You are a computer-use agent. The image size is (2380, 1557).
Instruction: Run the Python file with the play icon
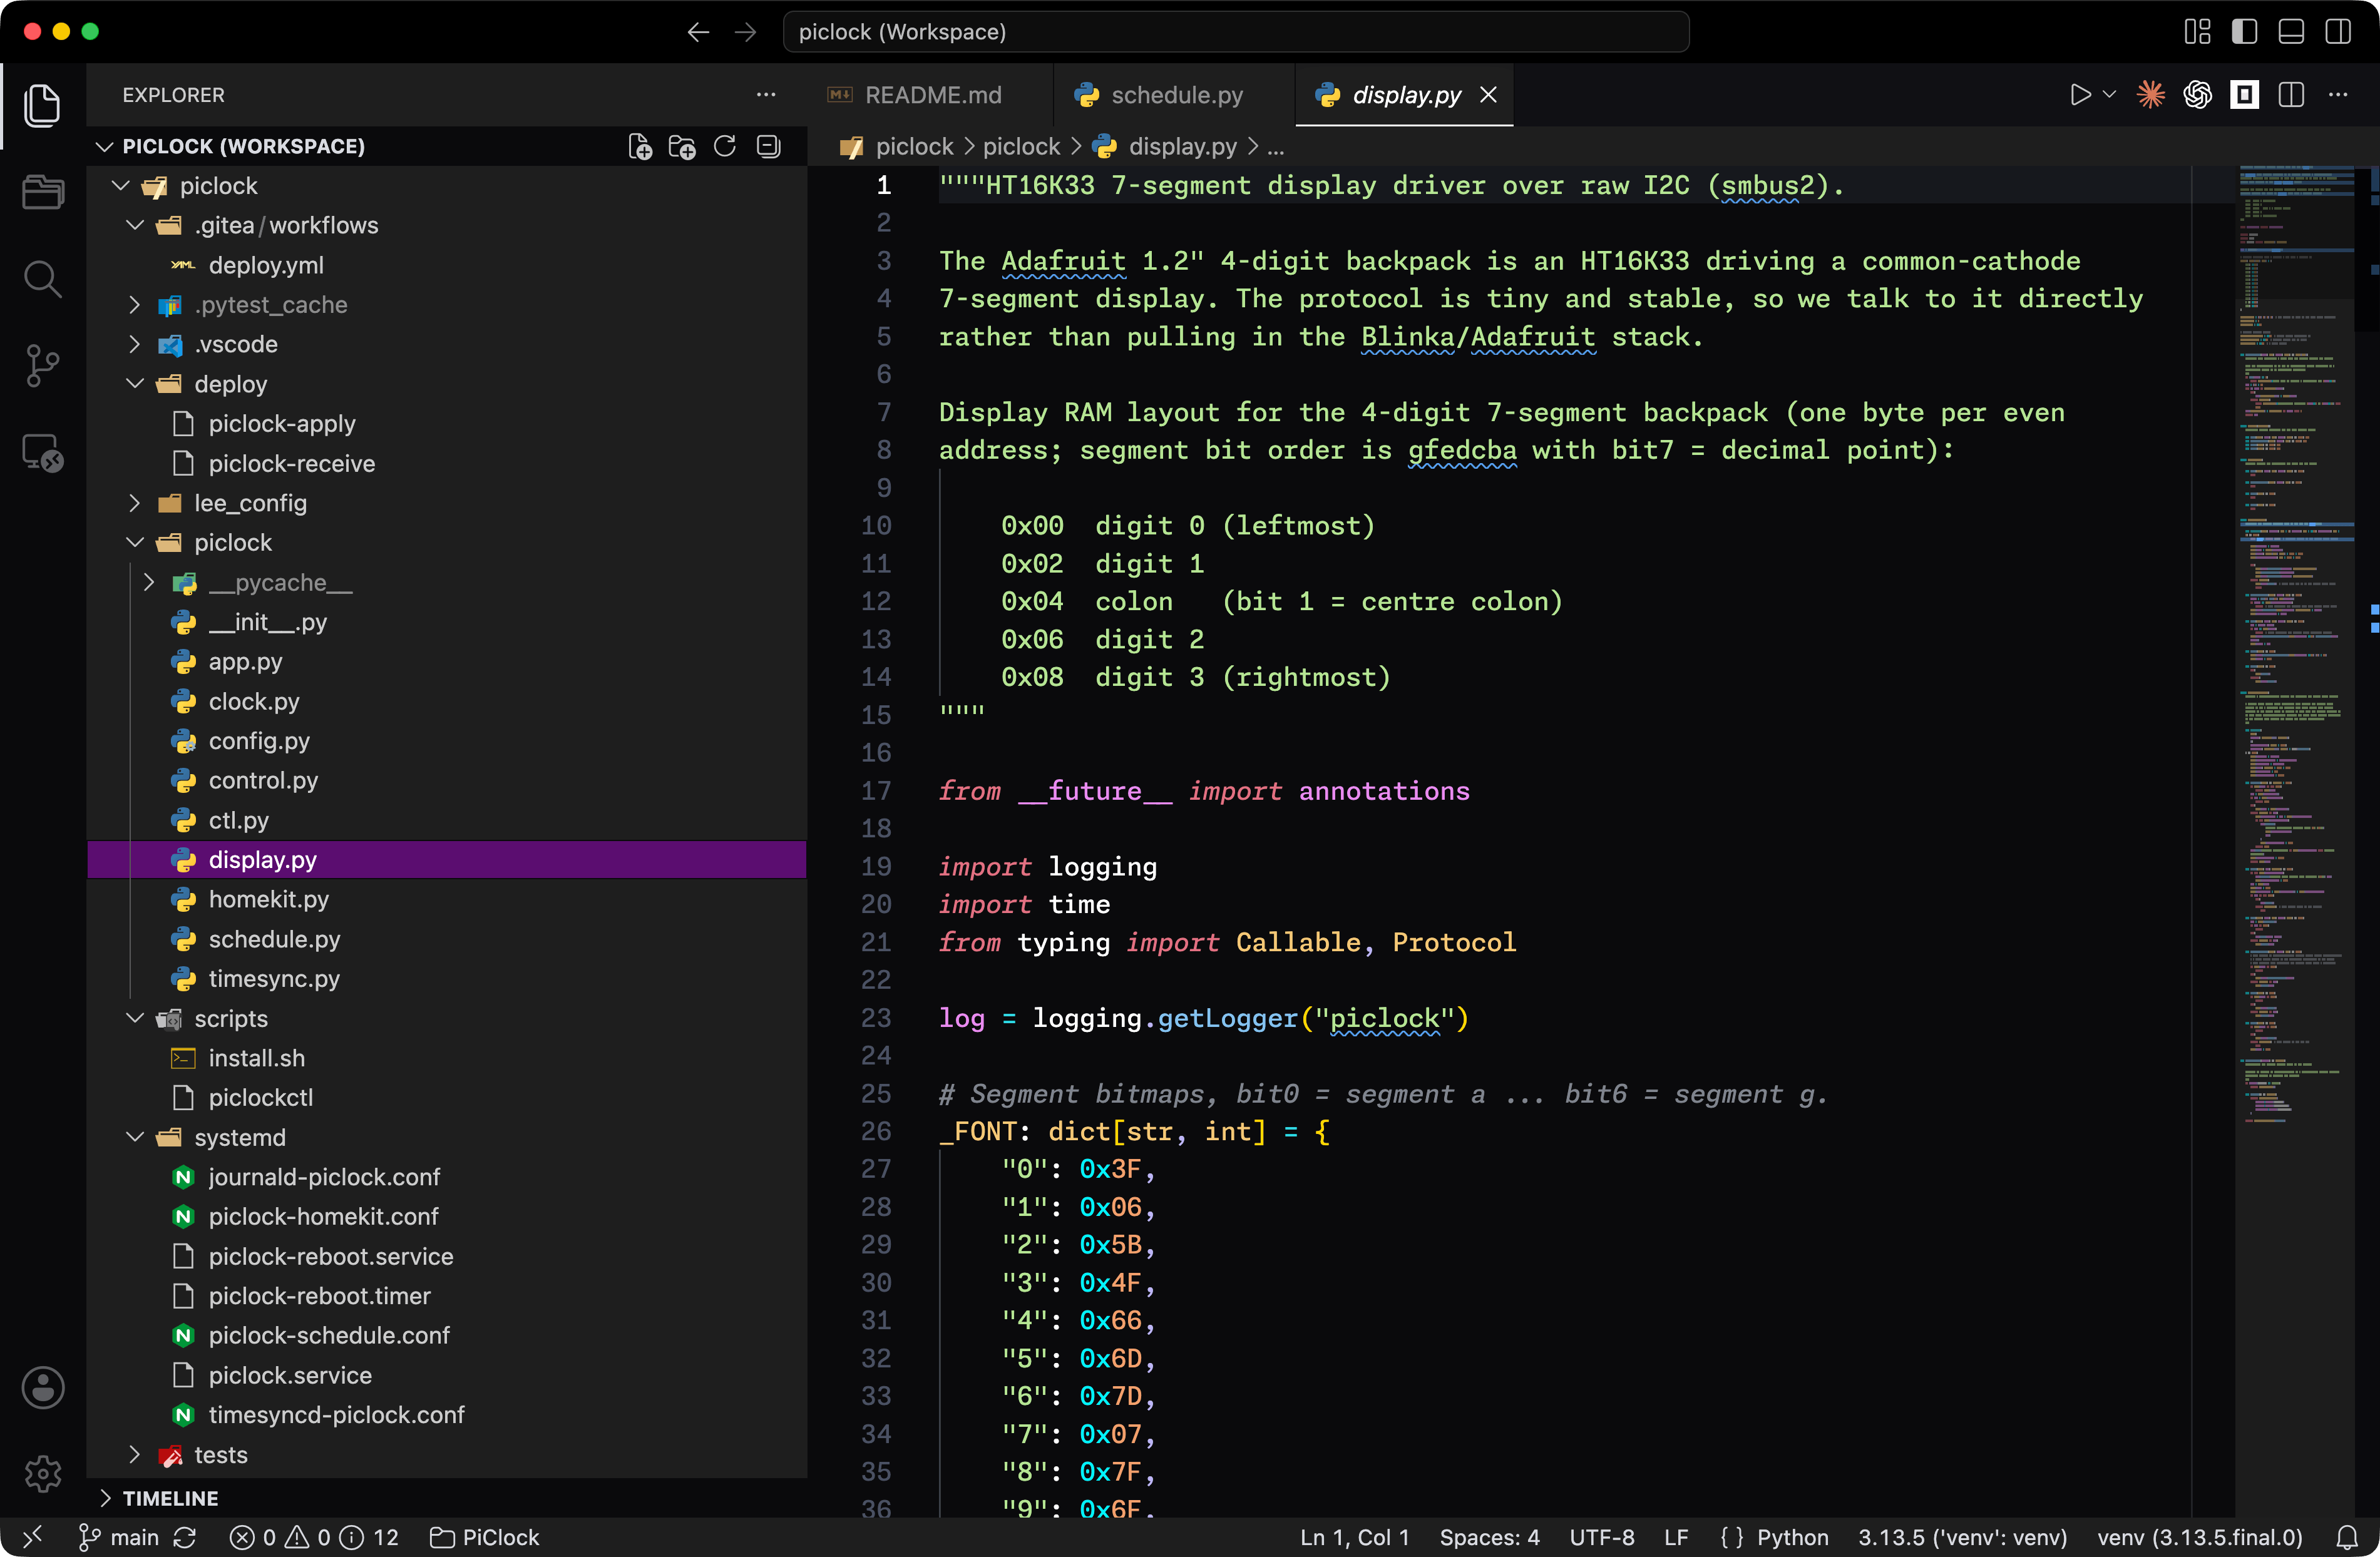click(x=2080, y=95)
